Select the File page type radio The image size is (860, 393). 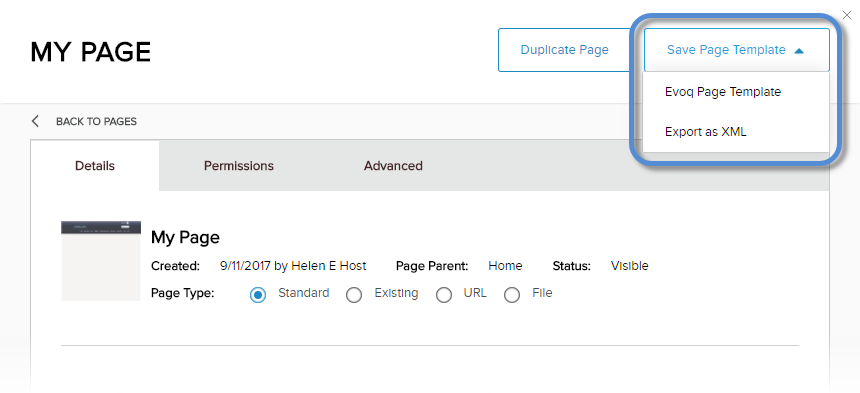(512, 295)
